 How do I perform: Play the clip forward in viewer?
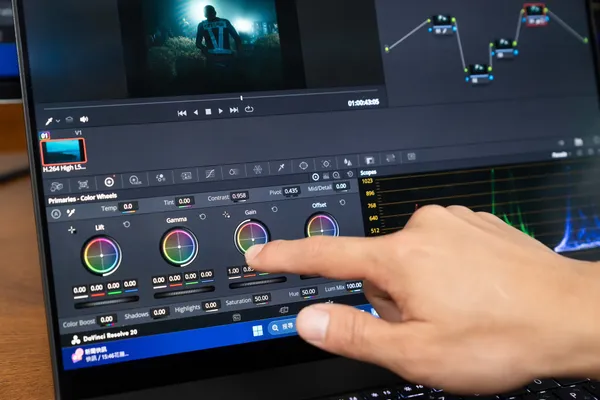click(220, 111)
